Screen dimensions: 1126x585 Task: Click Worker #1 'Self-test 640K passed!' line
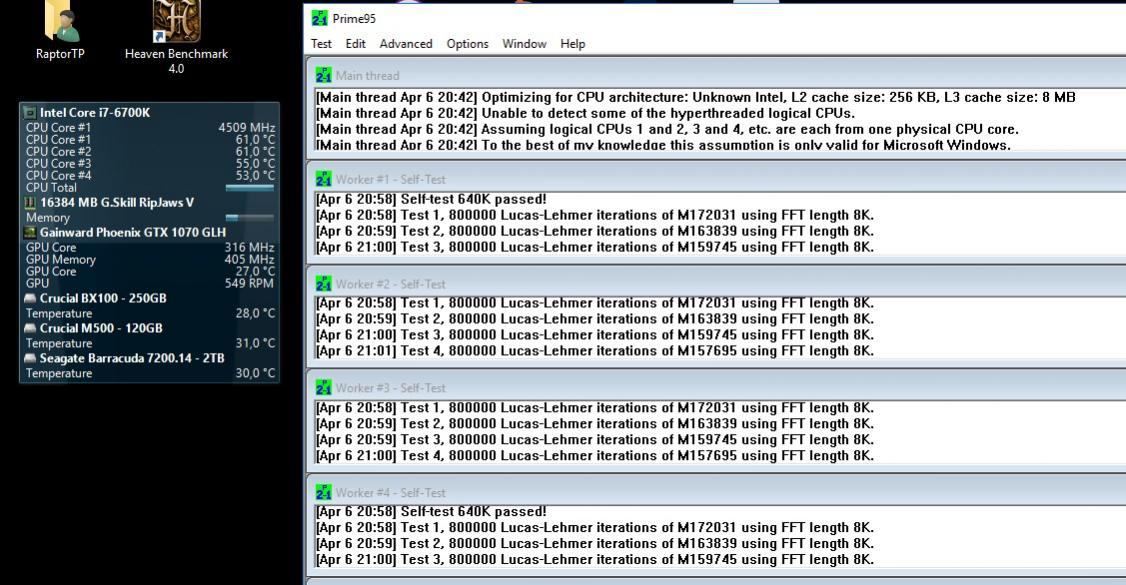[x=431, y=200]
